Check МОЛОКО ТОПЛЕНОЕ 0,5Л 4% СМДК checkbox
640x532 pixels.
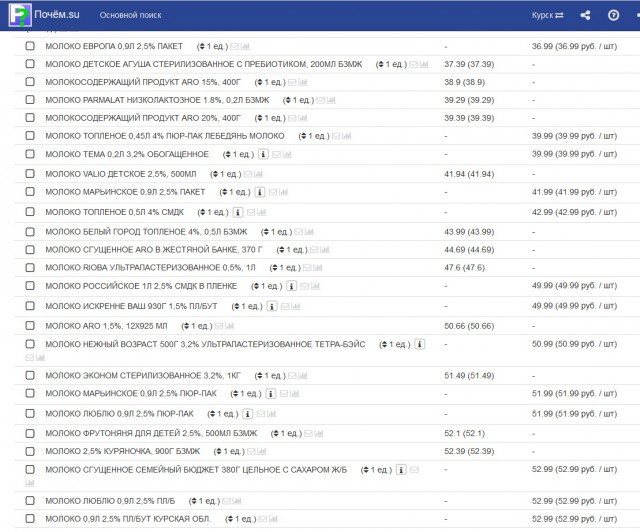pyautogui.click(x=30, y=211)
